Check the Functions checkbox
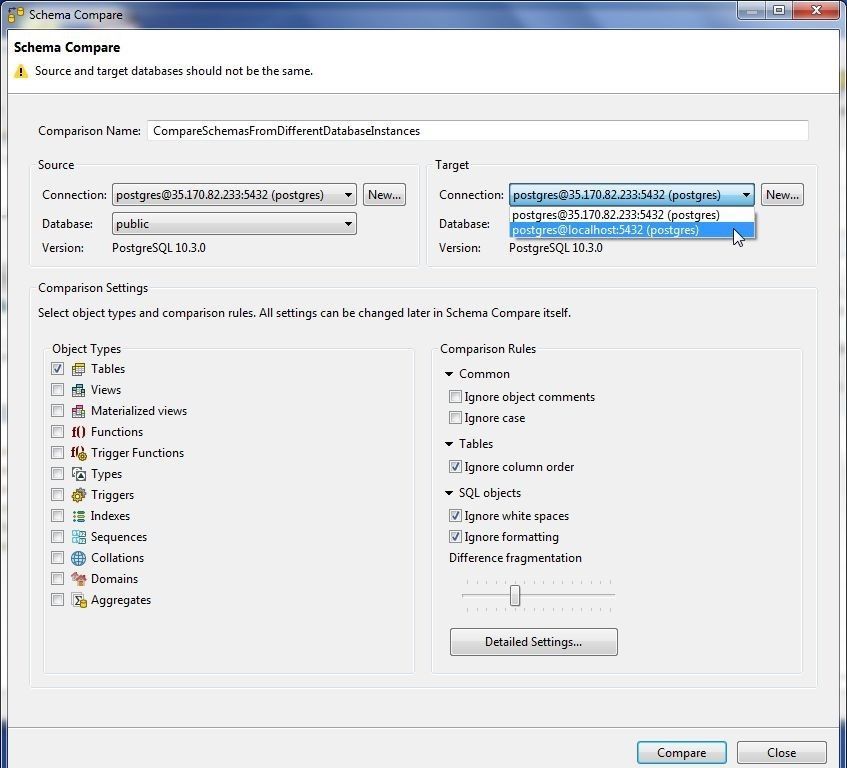 (x=57, y=432)
